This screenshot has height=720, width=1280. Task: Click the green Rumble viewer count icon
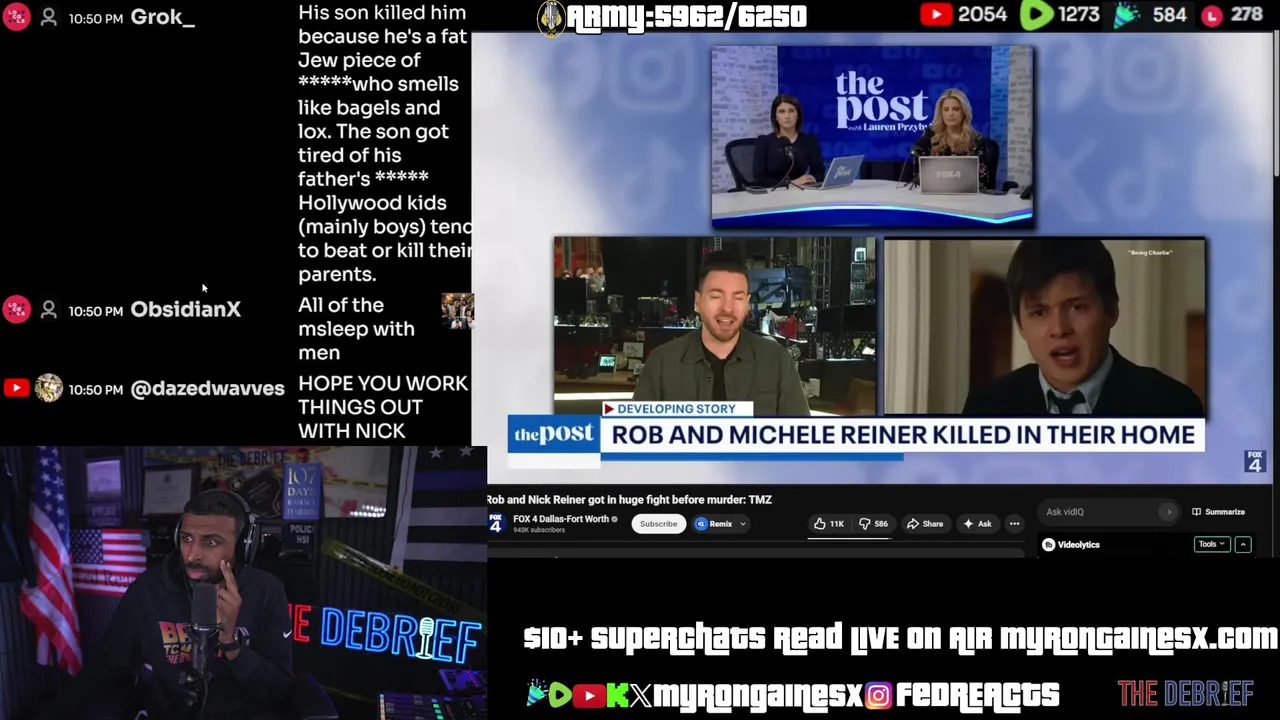click(1037, 15)
